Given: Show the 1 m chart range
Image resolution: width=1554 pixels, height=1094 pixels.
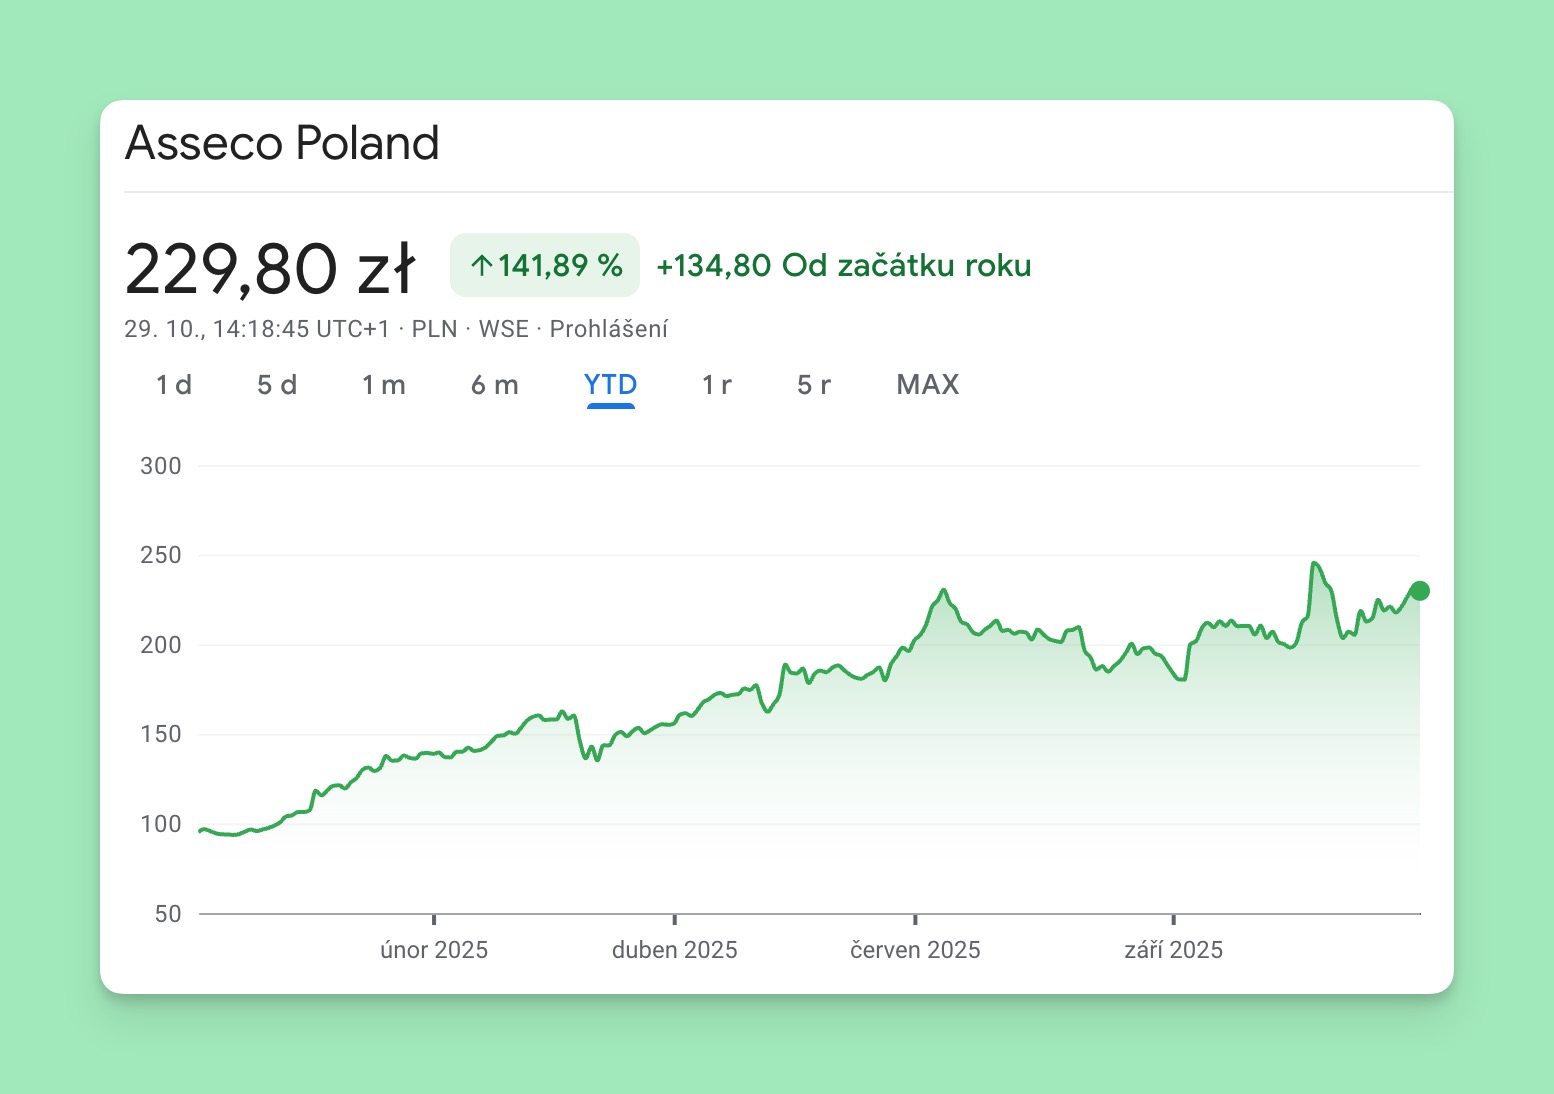Looking at the screenshot, I should (384, 385).
